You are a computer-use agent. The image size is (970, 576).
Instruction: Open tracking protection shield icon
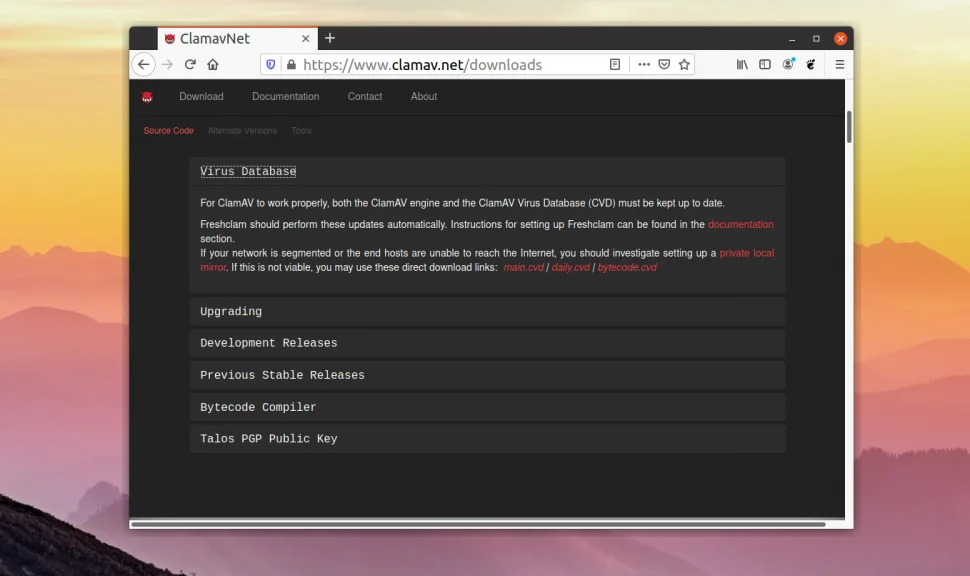pos(270,64)
